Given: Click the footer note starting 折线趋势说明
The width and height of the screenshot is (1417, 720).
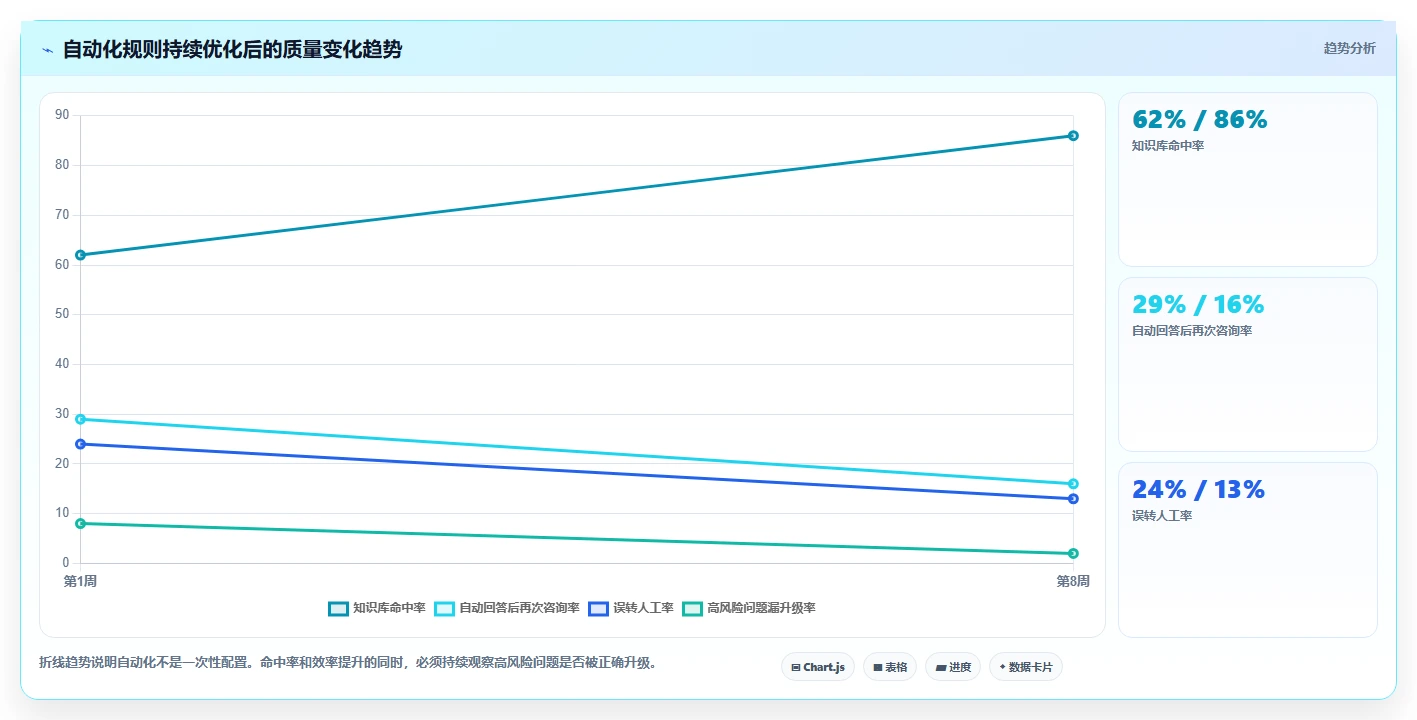Looking at the screenshot, I should coord(348,662).
